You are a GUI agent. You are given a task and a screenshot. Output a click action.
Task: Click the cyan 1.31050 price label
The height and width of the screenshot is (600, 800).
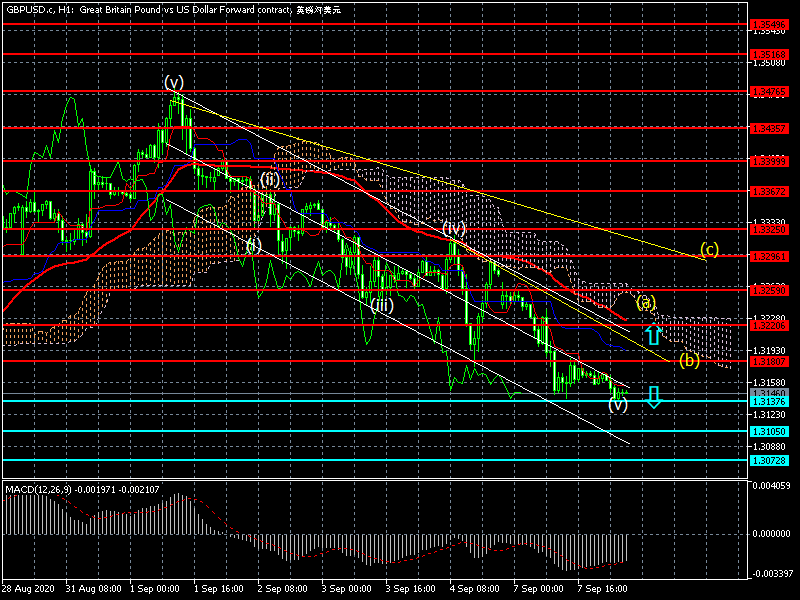[769, 432]
